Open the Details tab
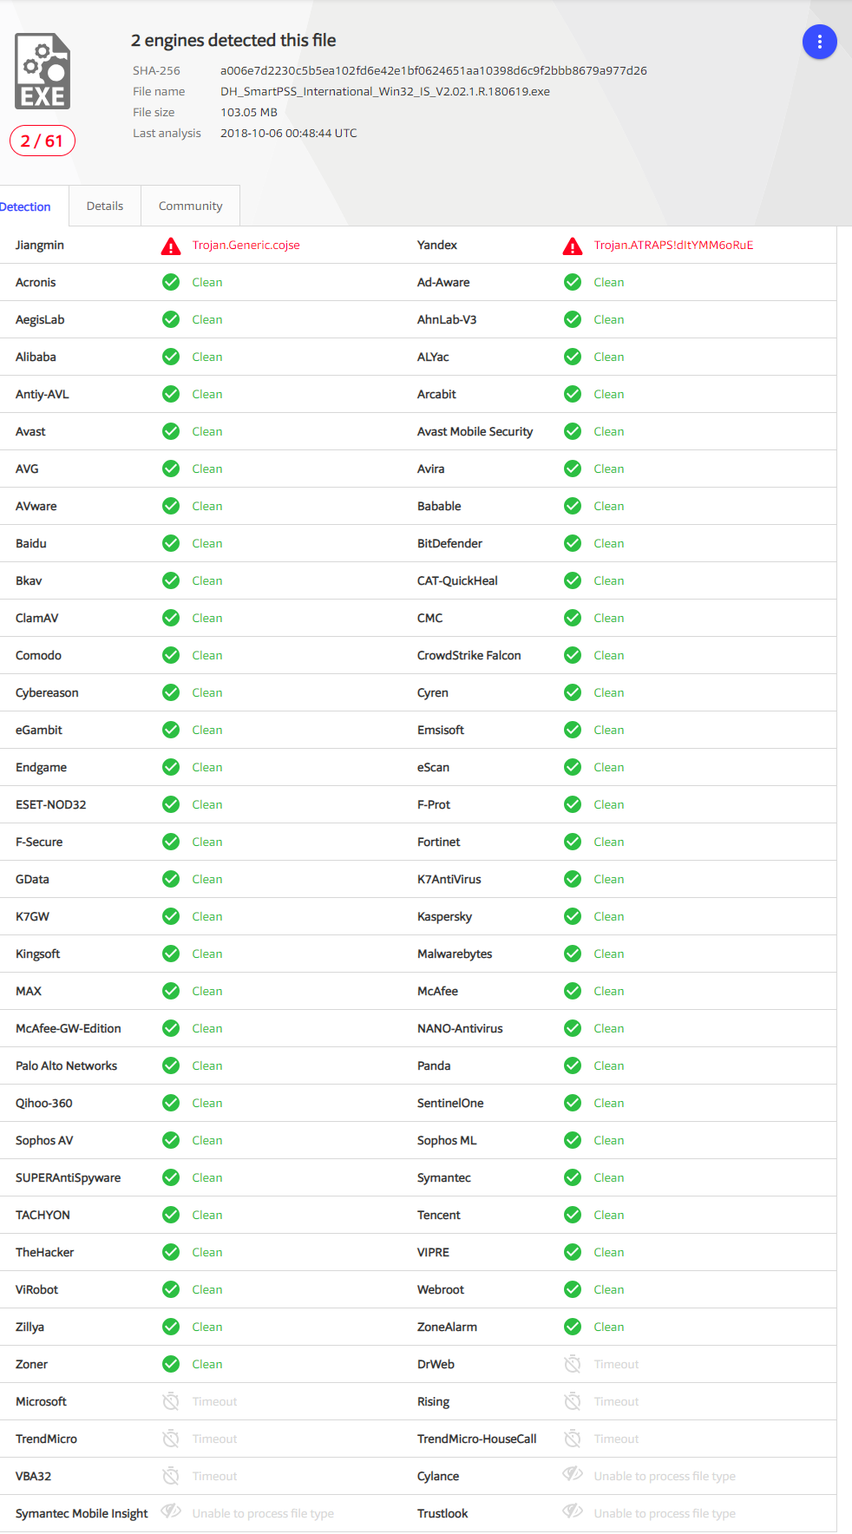Image resolution: width=852 pixels, height=1534 pixels. tap(105, 206)
